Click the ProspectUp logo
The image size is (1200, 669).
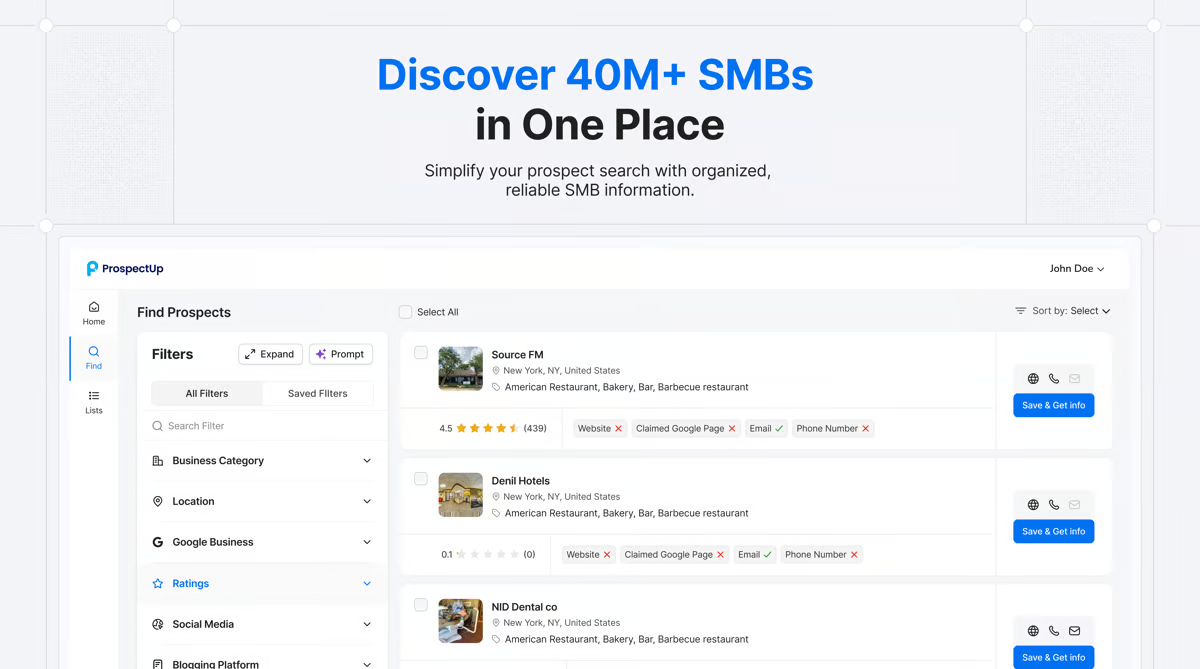(x=125, y=268)
